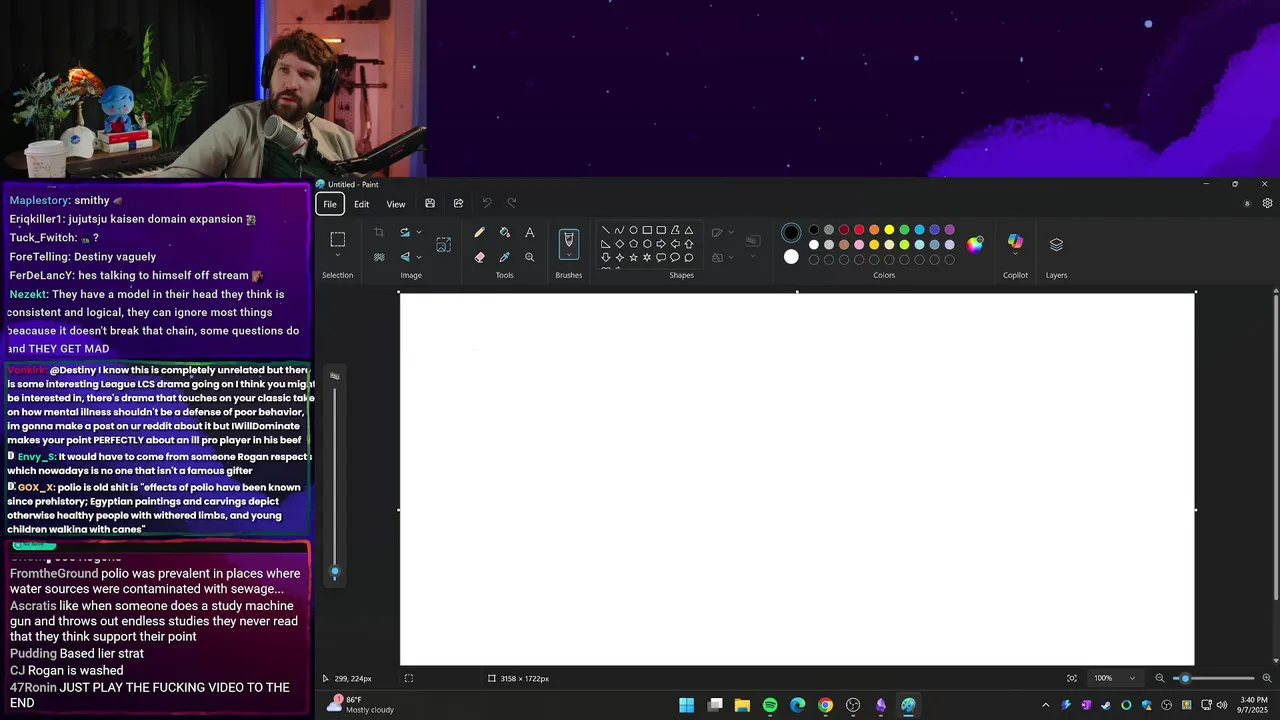Click the zoom in magnifier in status bar
The image size is (1280, 720).
click(1267, 678)
